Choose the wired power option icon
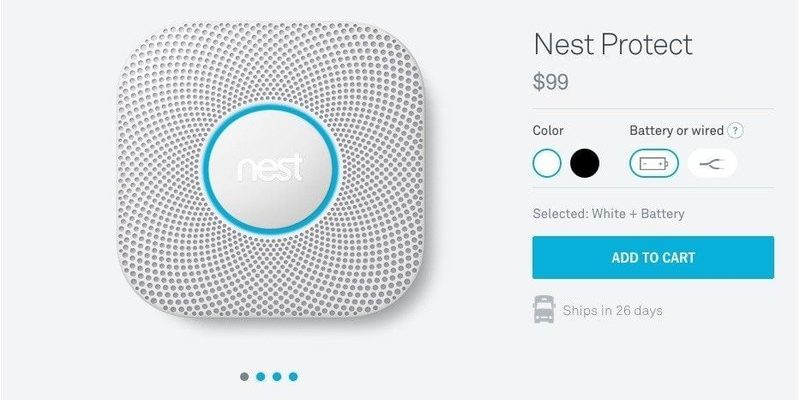This screenshot has height=400, width=800. click(712, 163)
